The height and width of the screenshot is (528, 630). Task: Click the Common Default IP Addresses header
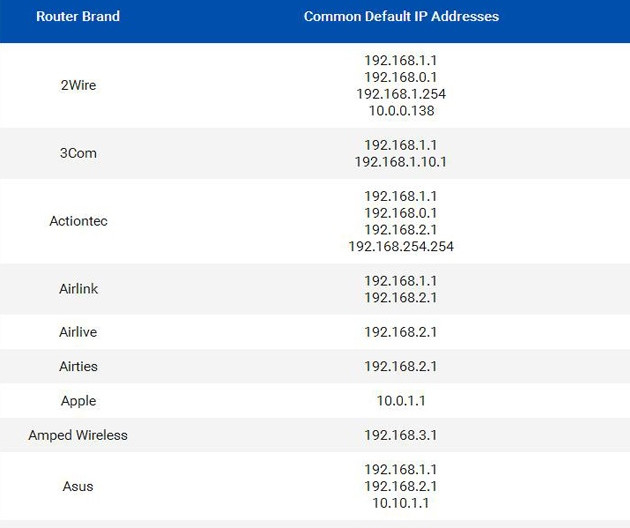pyautogui.click(x=401, y=17)
